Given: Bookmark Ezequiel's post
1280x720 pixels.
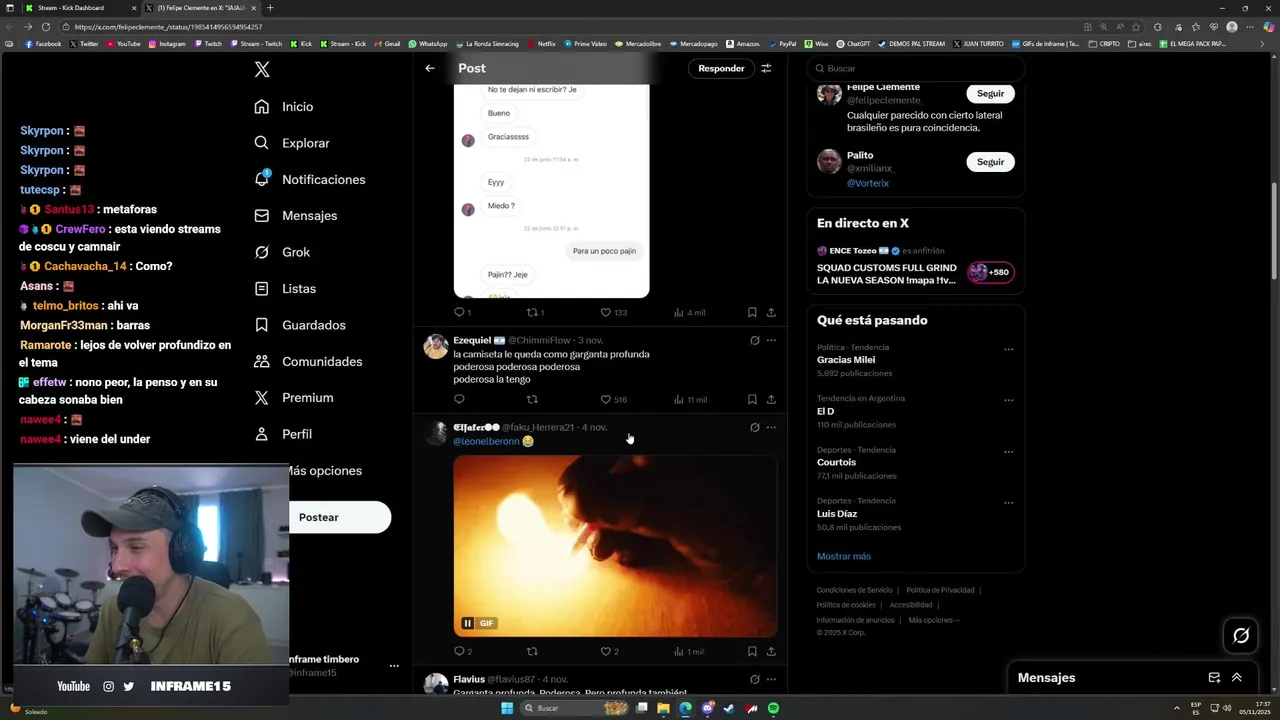Looking at the screenshot, I should tap(752, 399).
